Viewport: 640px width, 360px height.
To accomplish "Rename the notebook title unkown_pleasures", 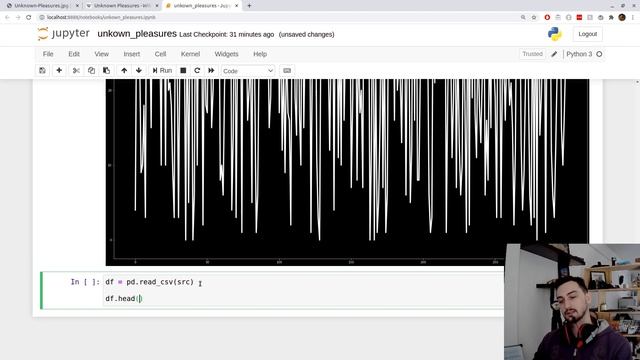I will (x=137, y=34).
